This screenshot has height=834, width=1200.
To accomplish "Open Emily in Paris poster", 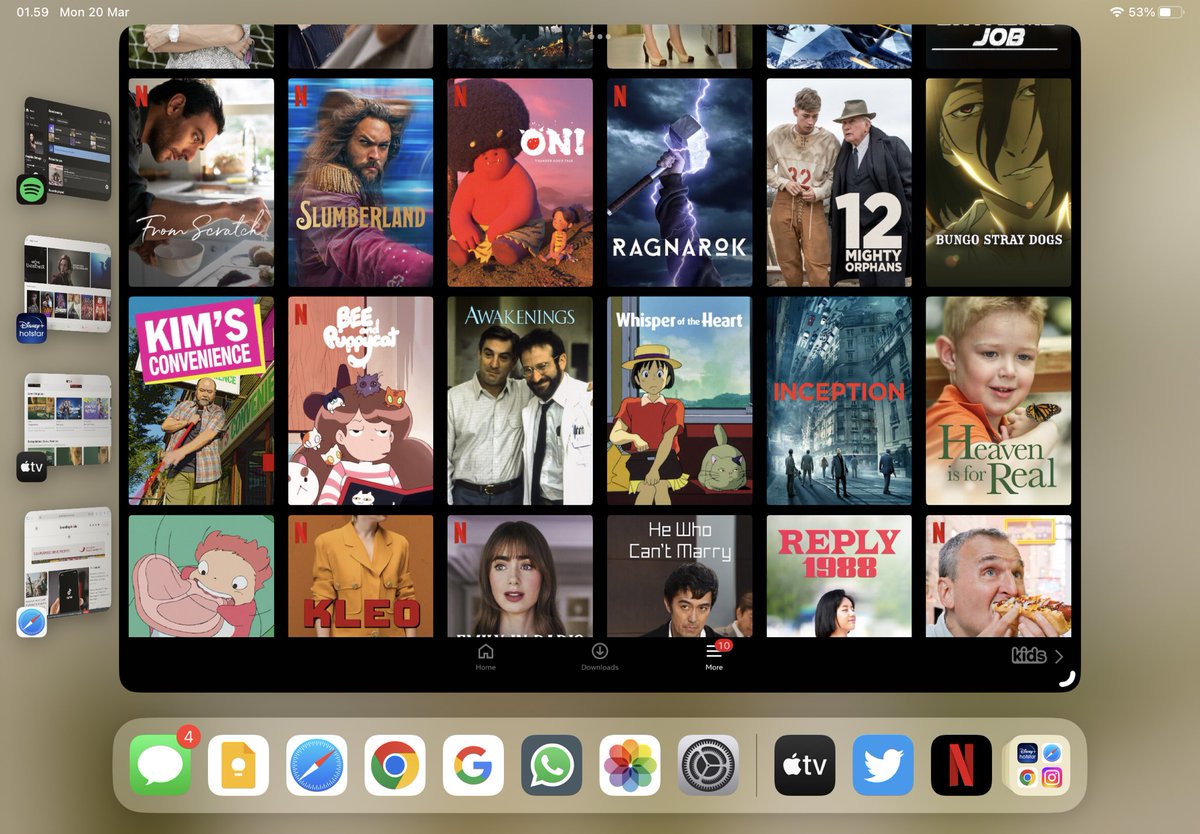I will pyautogui.click(x=520, y=576).
